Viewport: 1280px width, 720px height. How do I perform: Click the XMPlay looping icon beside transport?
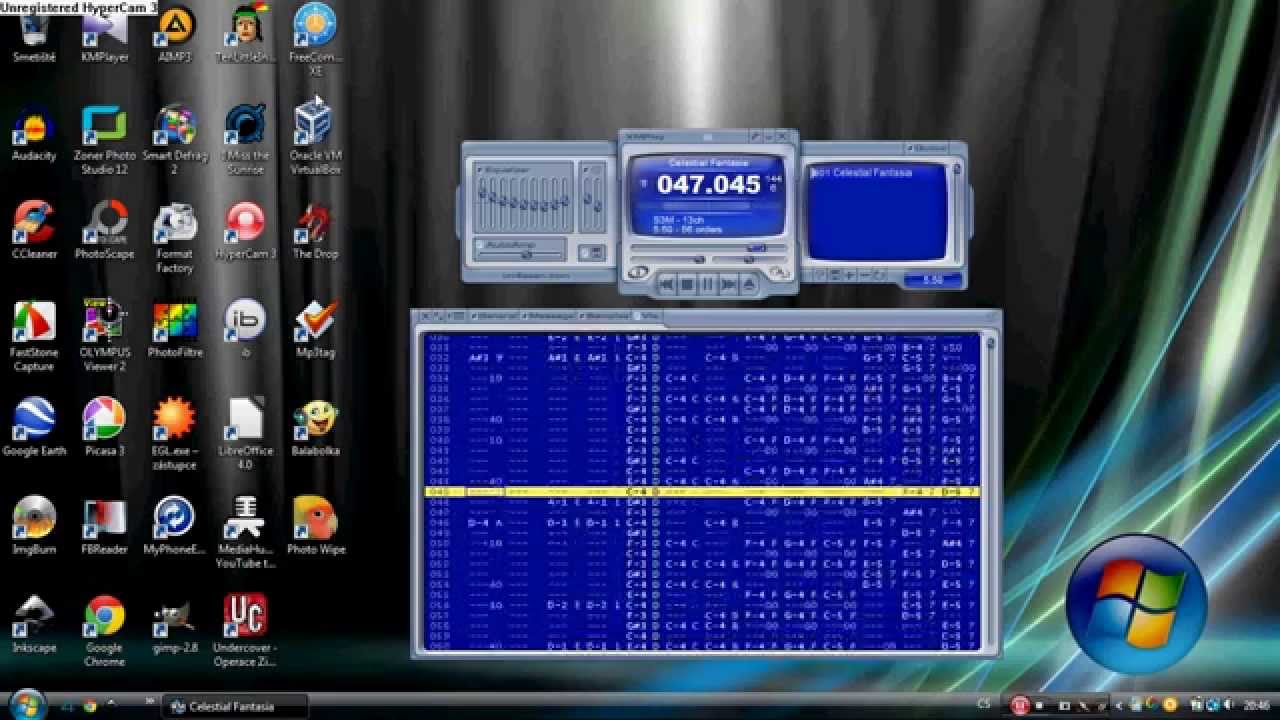tap(777, 271)
